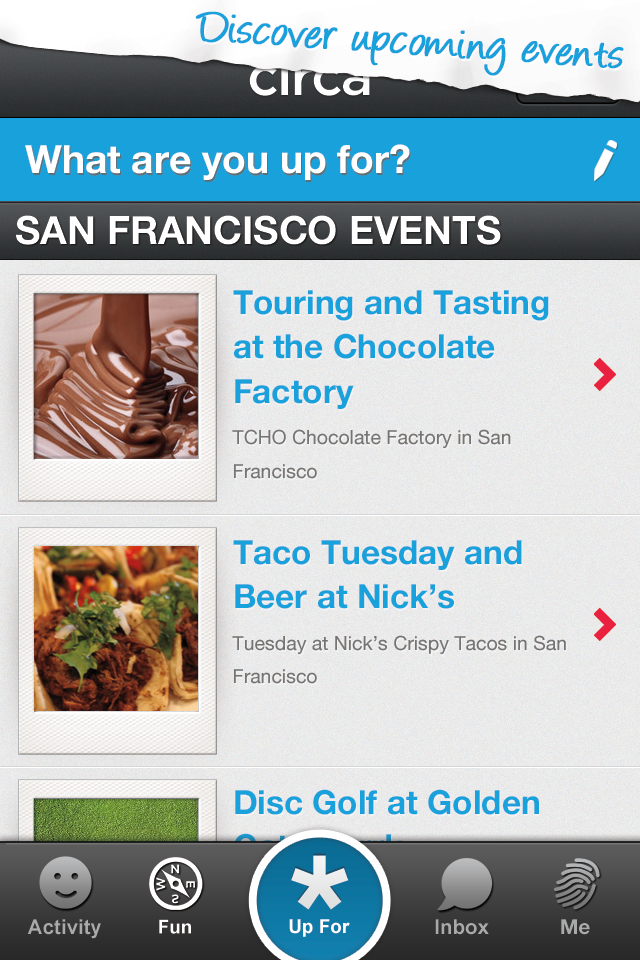
Task: Switch to the Activity tab label
Action: [x=64, y=927]
